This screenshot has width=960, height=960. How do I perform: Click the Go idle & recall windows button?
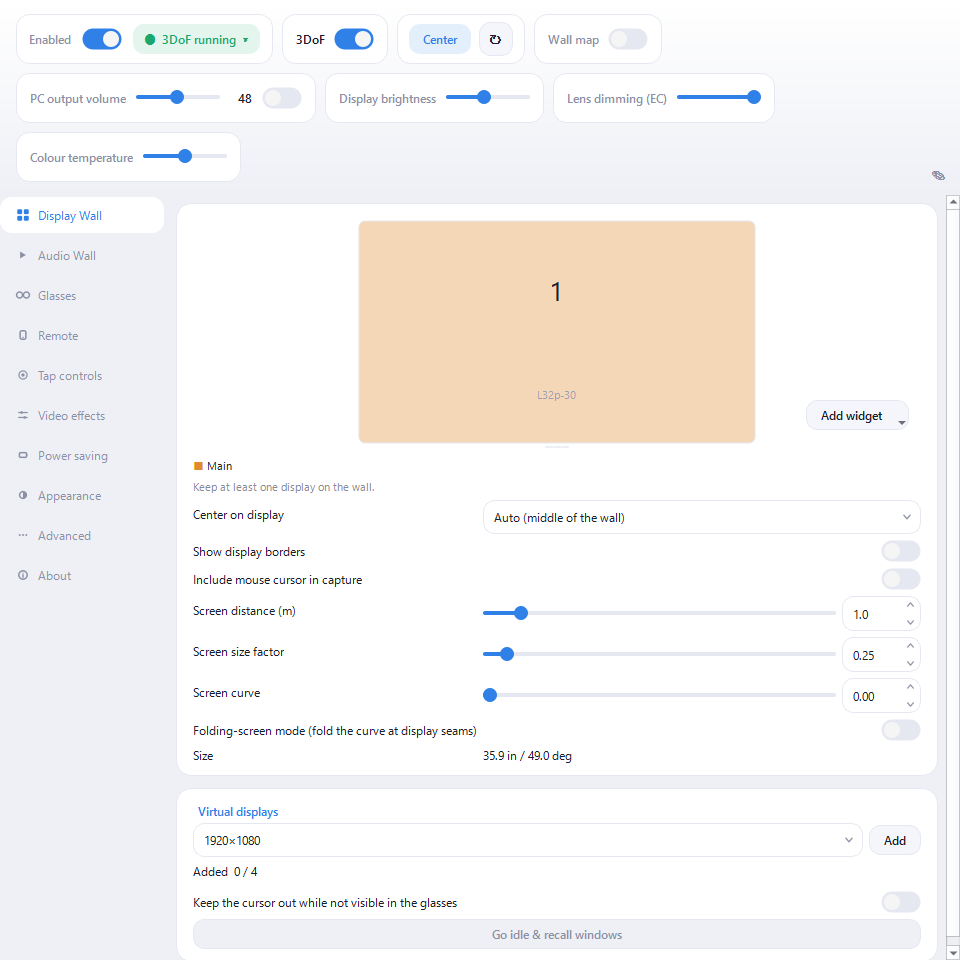pyautogui.click(x=557, y=934)
